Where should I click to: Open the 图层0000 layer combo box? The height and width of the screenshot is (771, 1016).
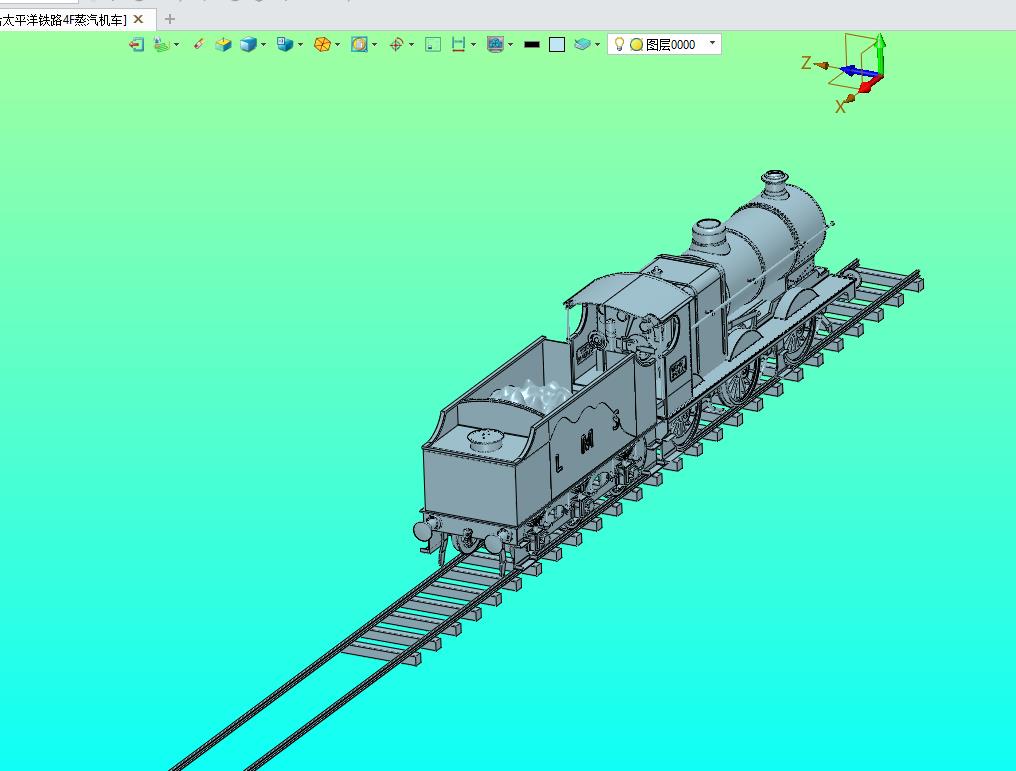point(664,44)
